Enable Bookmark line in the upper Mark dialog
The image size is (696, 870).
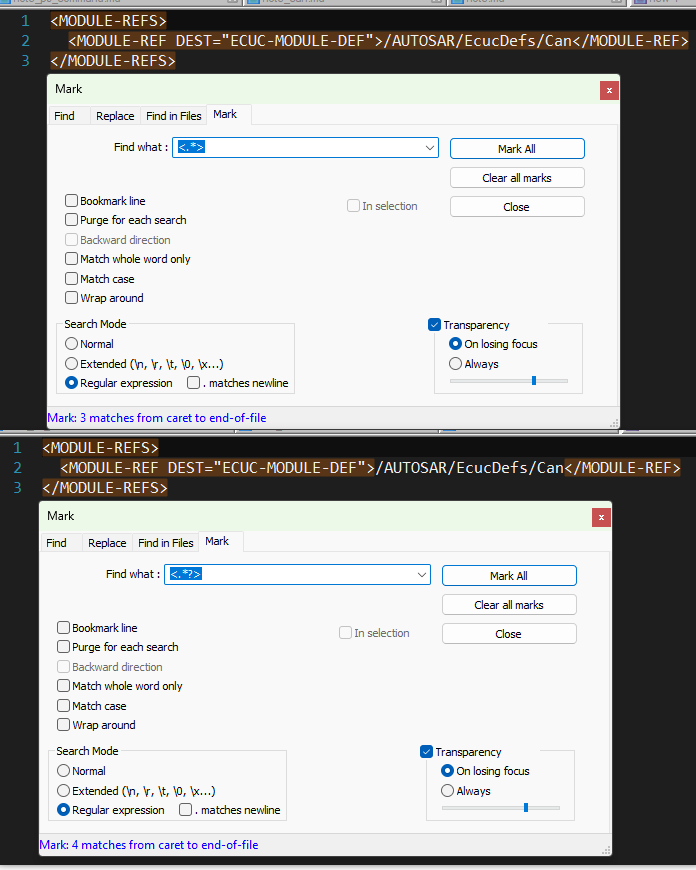tap(72, 201)
